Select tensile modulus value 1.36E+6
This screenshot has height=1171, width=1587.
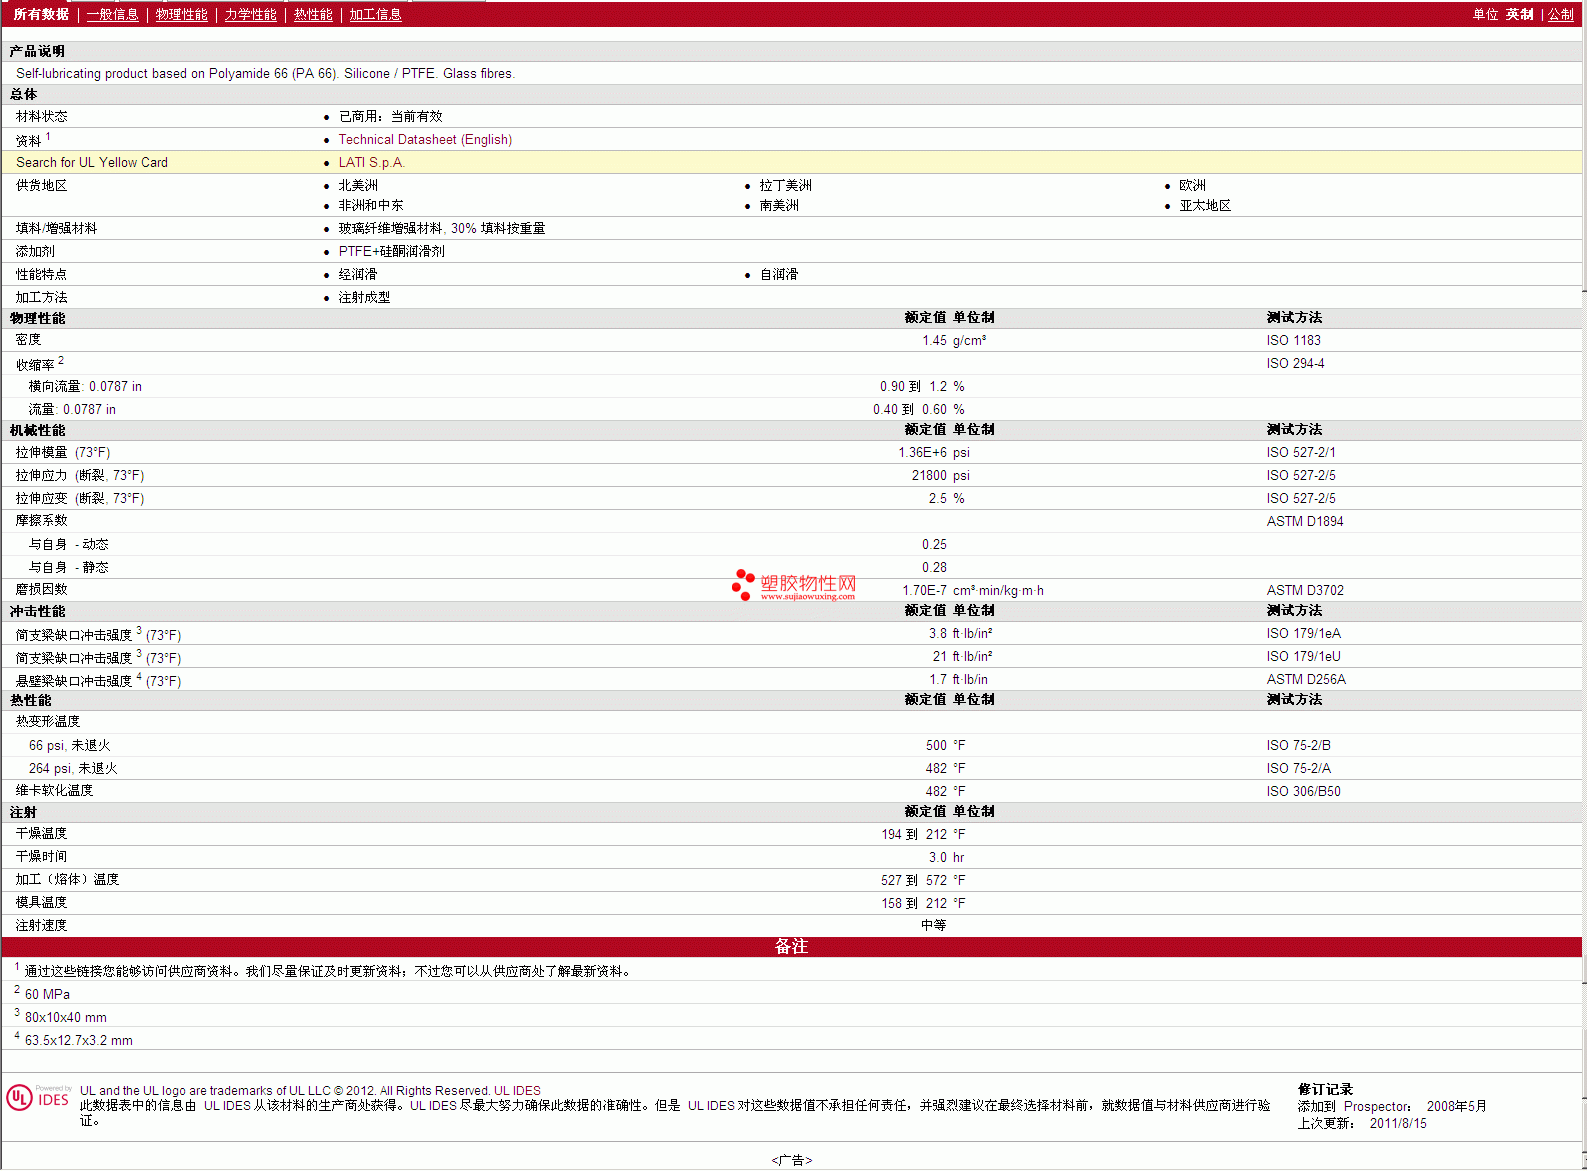pyautogui.click(x=922, y=453)
